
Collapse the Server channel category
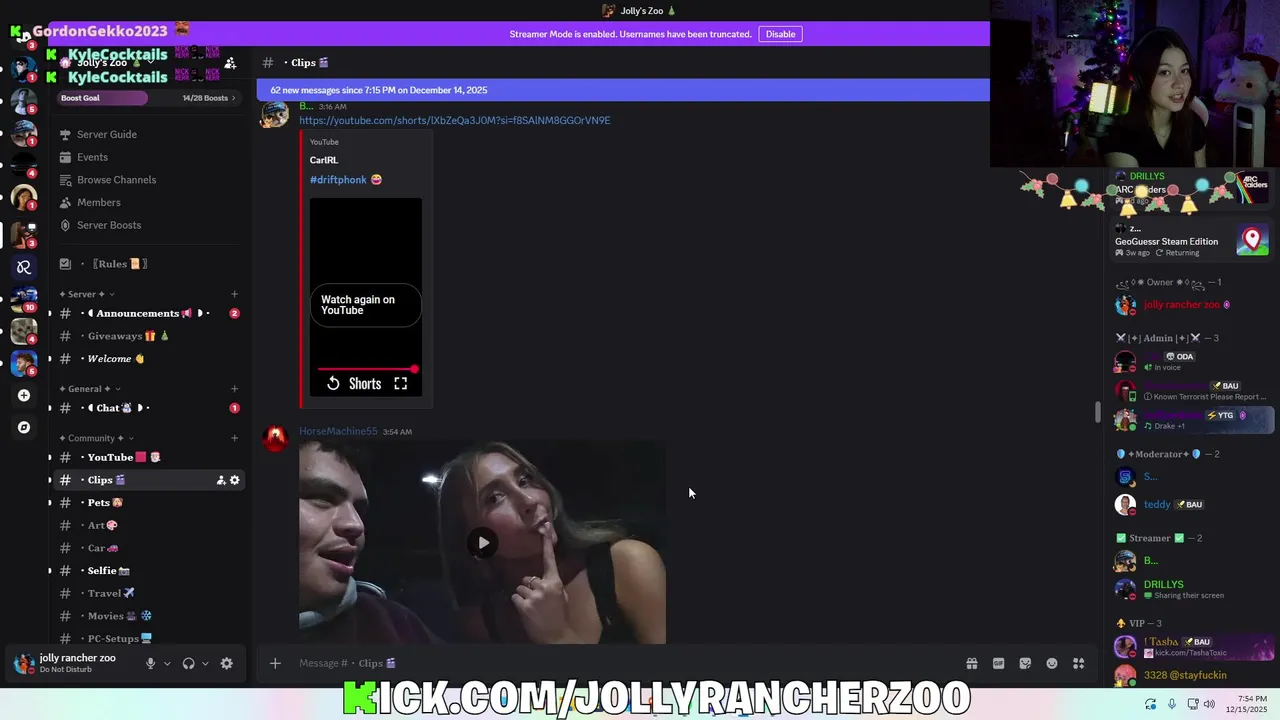click(86, 294)
